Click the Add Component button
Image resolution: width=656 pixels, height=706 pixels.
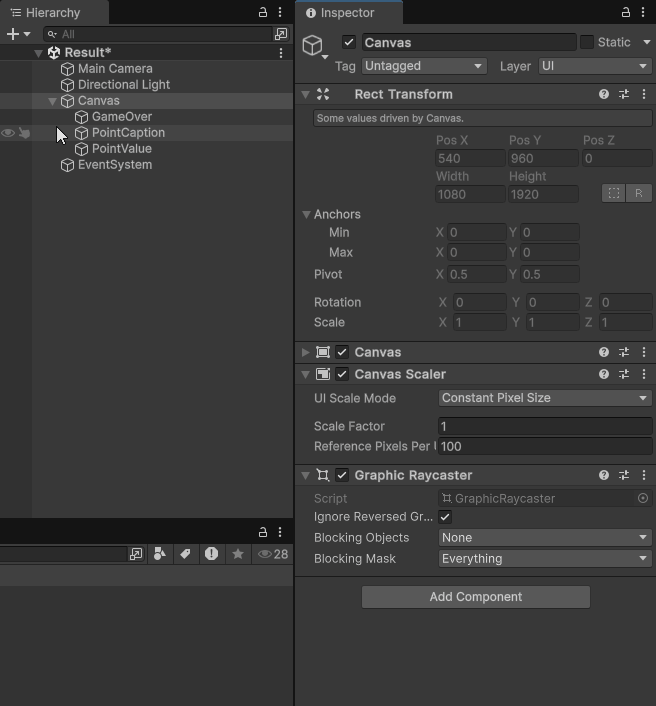(x=475, y=597)
